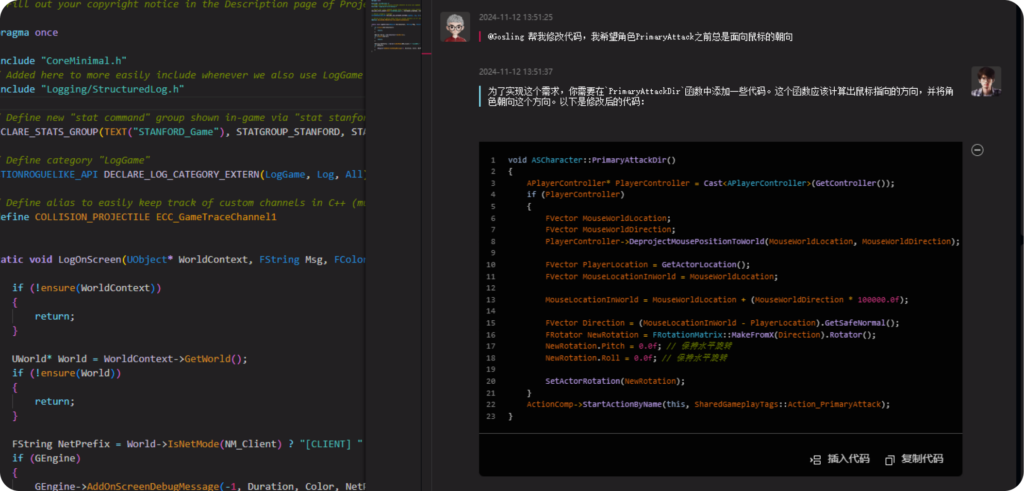
Task: Click the AI assistant avatar on right
Action: tap(986, 81)
